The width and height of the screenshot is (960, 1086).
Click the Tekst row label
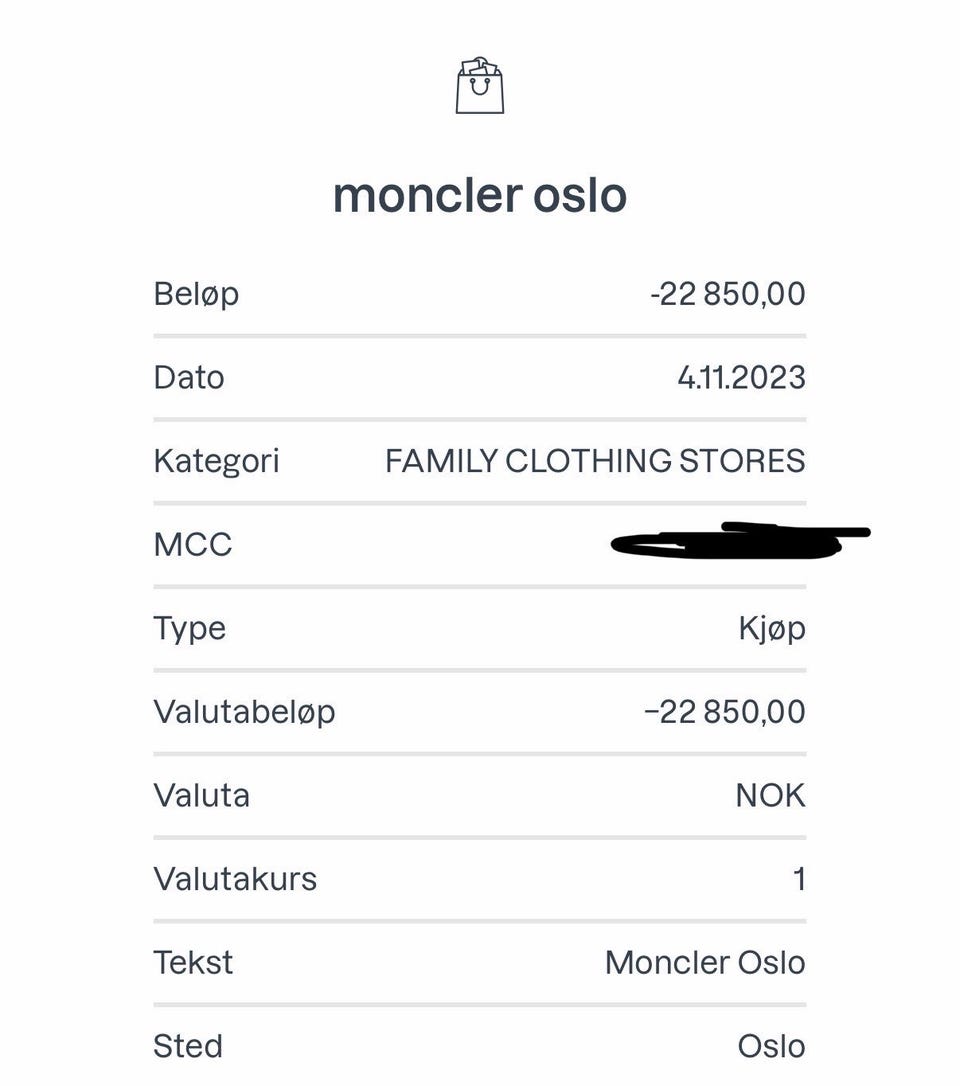(193, 962)
